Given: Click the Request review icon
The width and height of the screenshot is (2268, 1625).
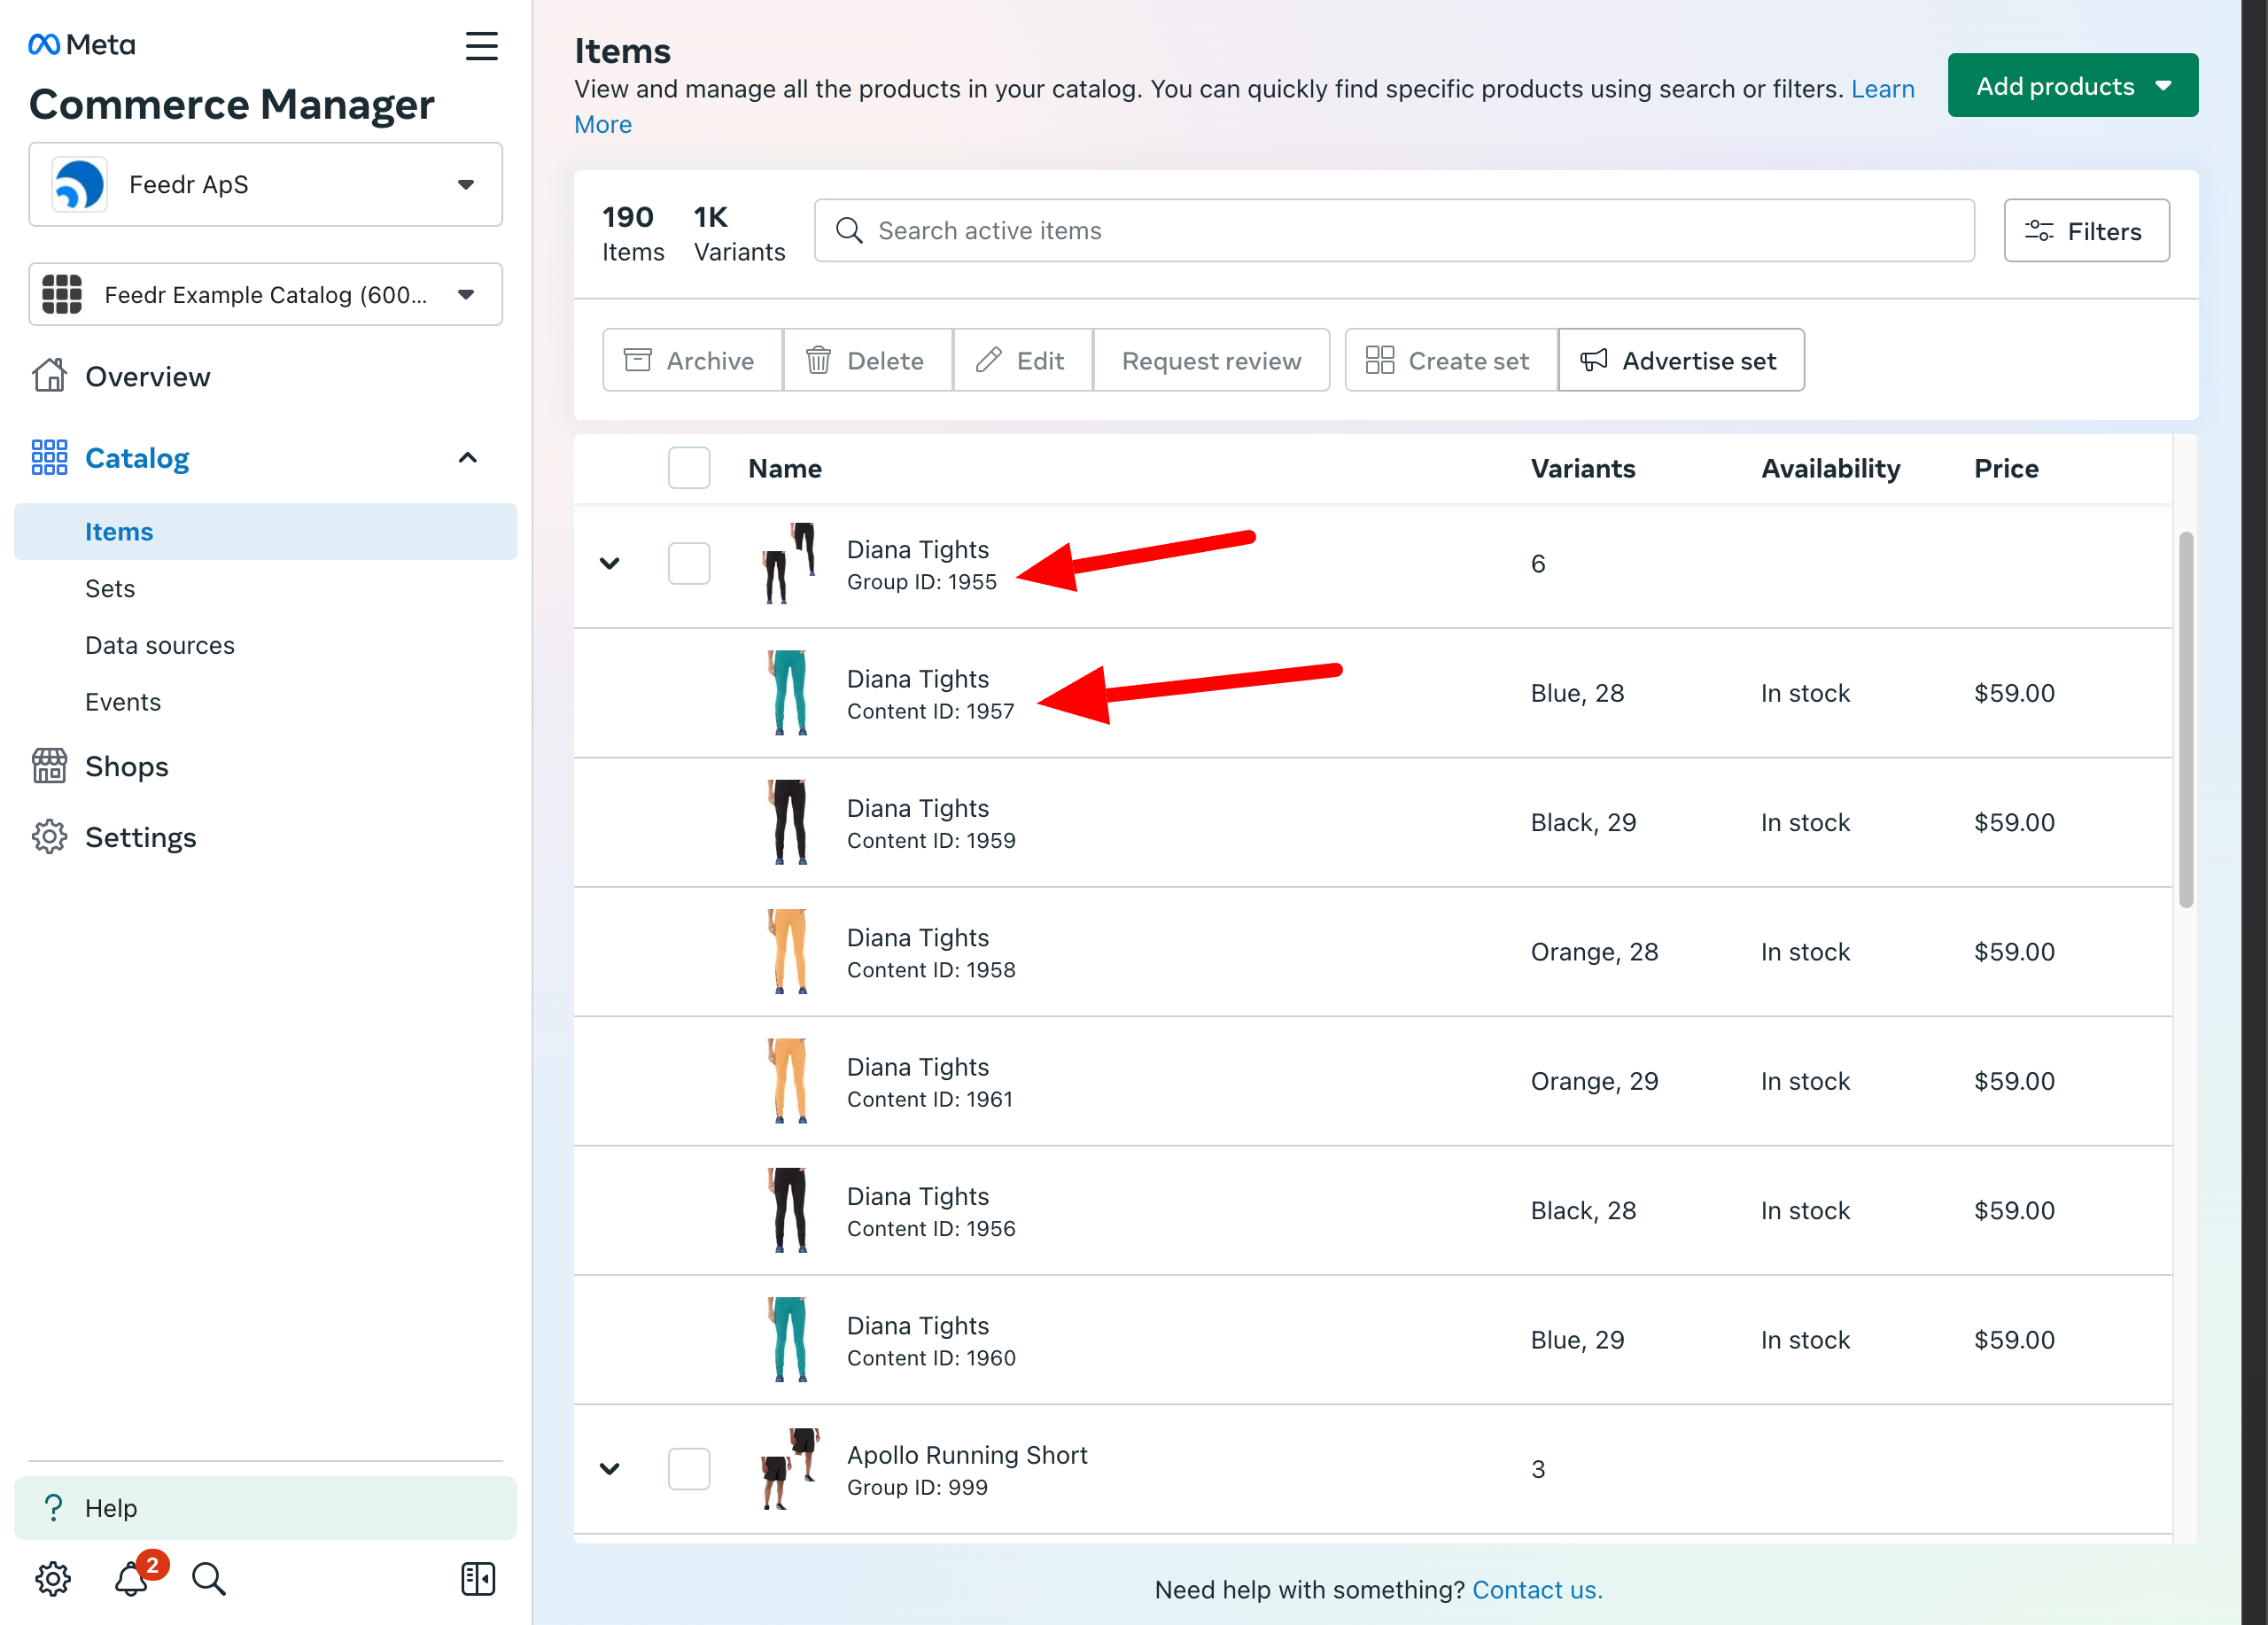Looking at the screenshot, I should point(1209,361).
